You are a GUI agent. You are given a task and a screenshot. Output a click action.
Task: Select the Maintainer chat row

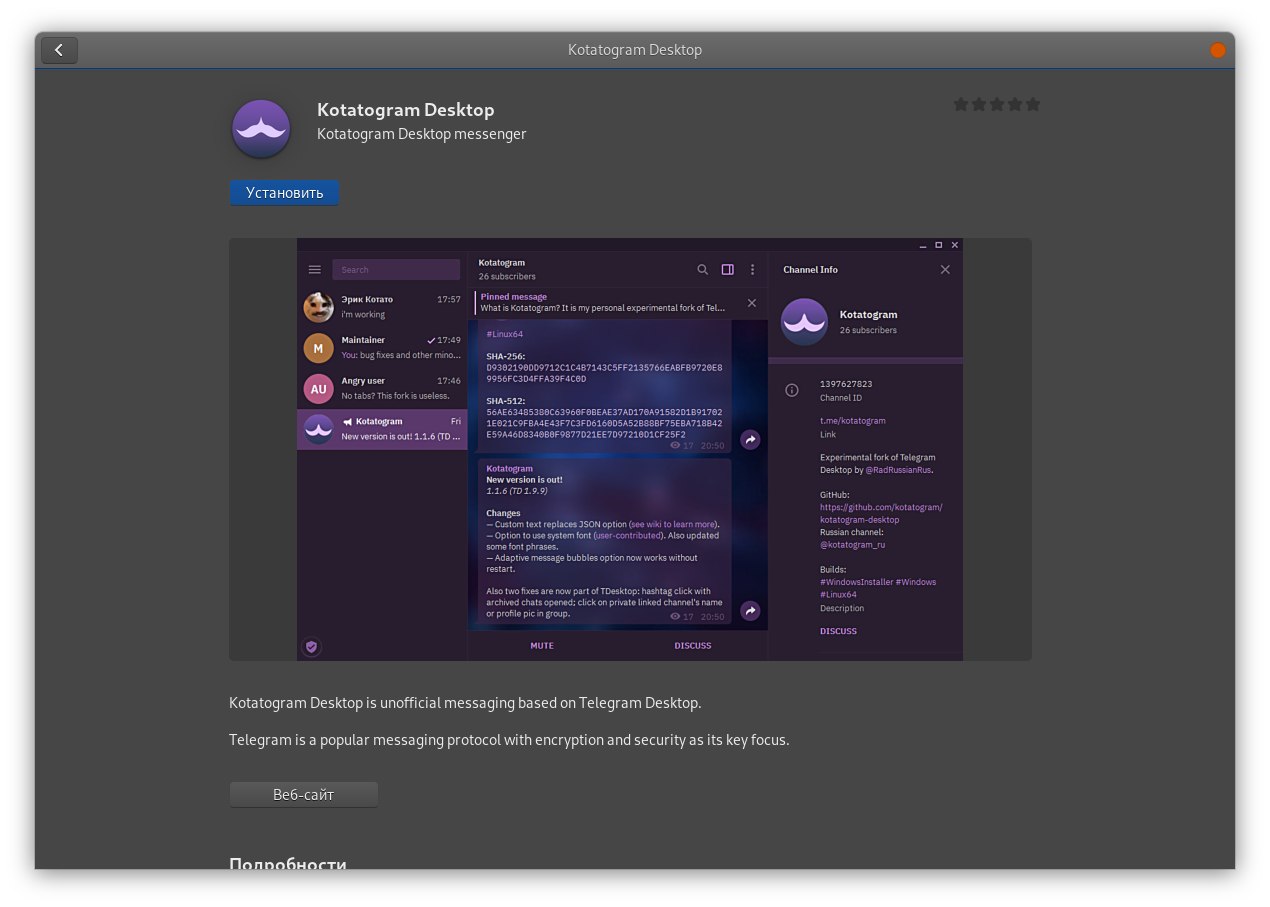click(382, 348)
